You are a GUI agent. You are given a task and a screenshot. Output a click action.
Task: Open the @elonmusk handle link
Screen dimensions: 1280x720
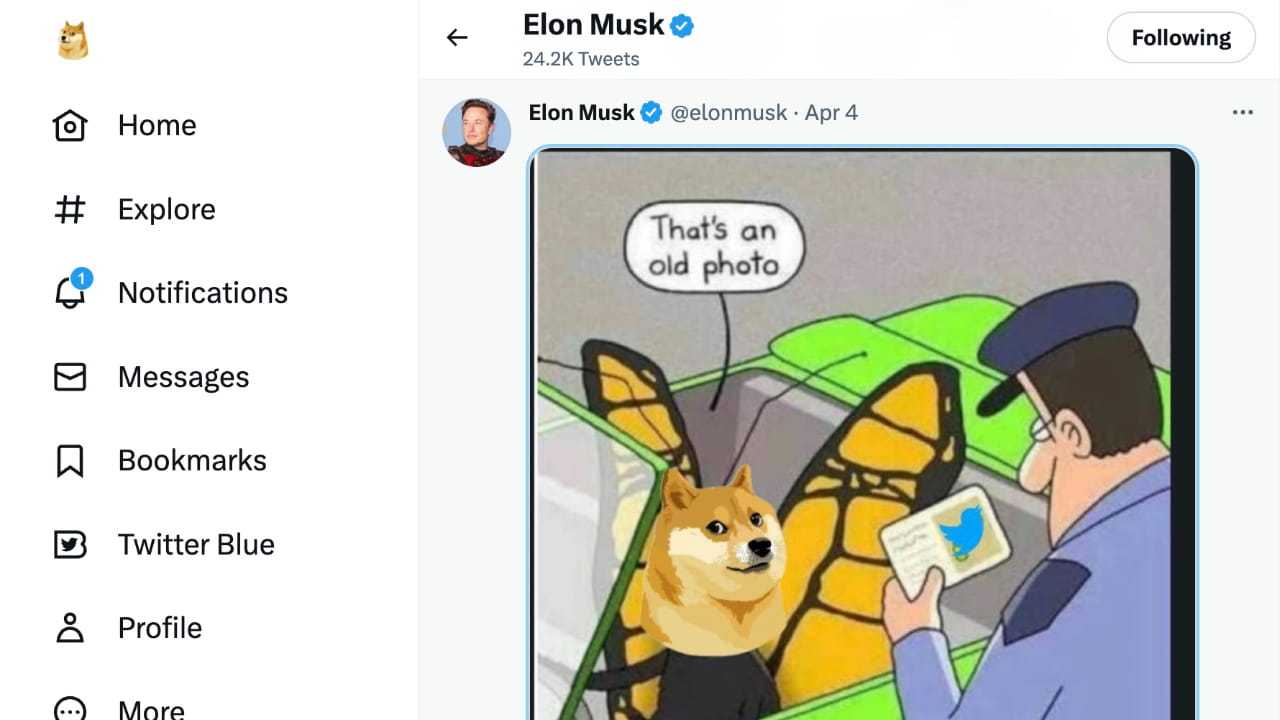tap(728, 112)
